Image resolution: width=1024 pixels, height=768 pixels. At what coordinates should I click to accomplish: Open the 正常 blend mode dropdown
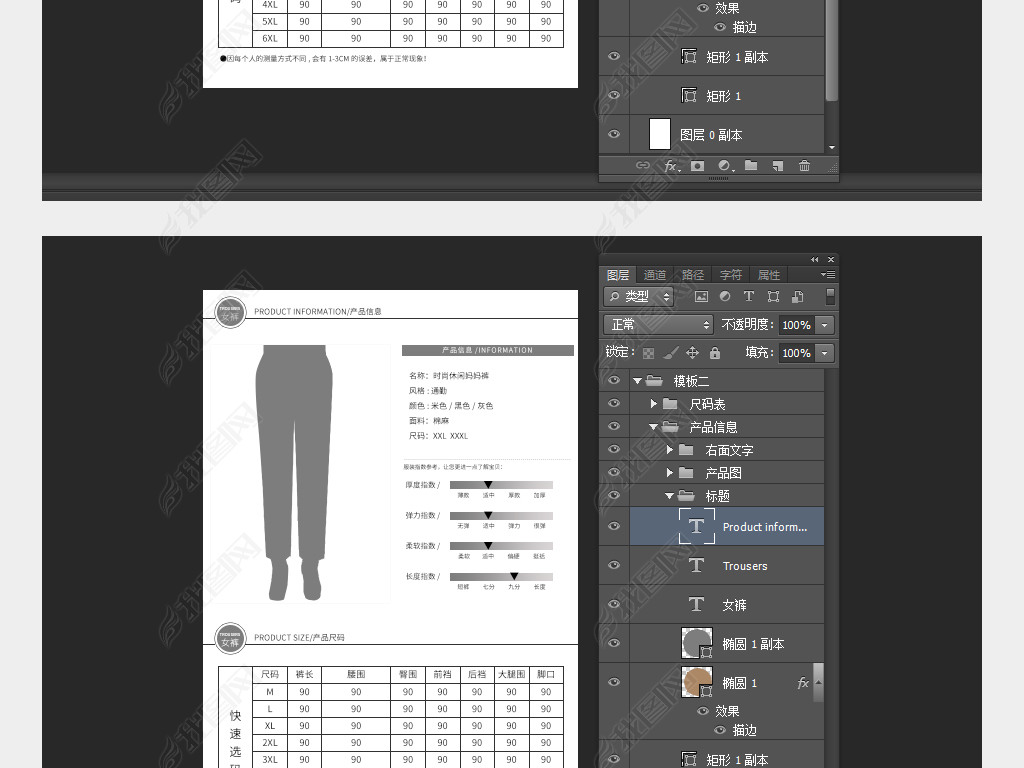pyautogui.click(x=658, y=325)
